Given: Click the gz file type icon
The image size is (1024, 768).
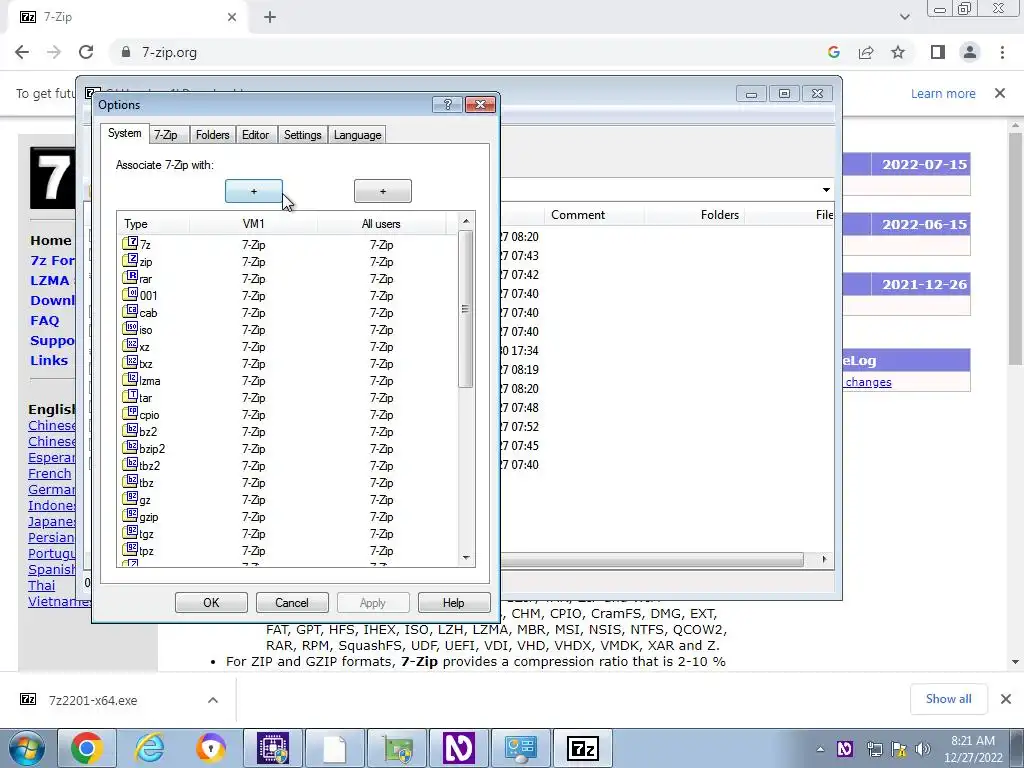Looking at the screenshot, I should (x=130, y=498).
